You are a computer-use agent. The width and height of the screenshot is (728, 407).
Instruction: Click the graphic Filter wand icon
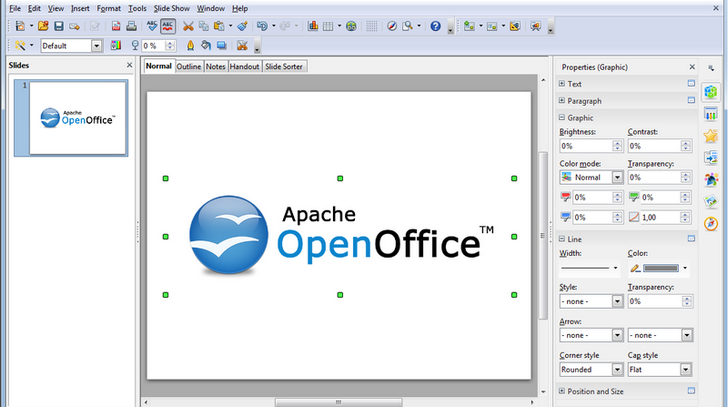click(x=20, y=45)
